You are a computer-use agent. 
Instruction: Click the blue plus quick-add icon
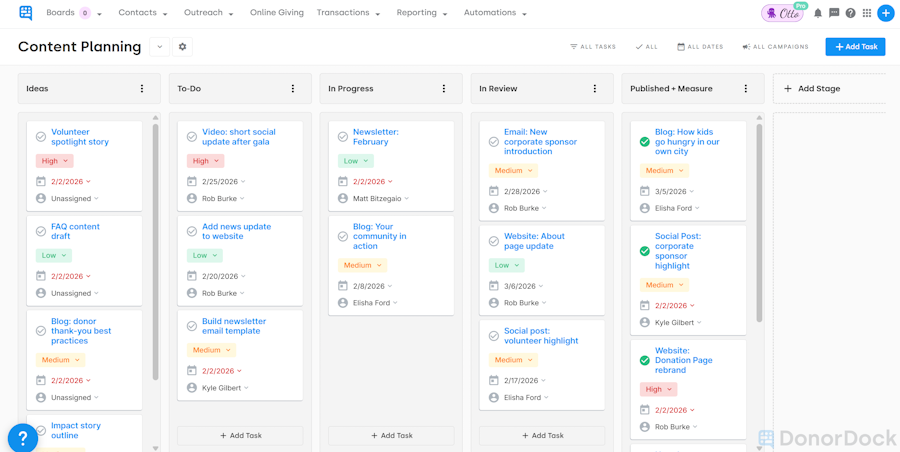886,13
